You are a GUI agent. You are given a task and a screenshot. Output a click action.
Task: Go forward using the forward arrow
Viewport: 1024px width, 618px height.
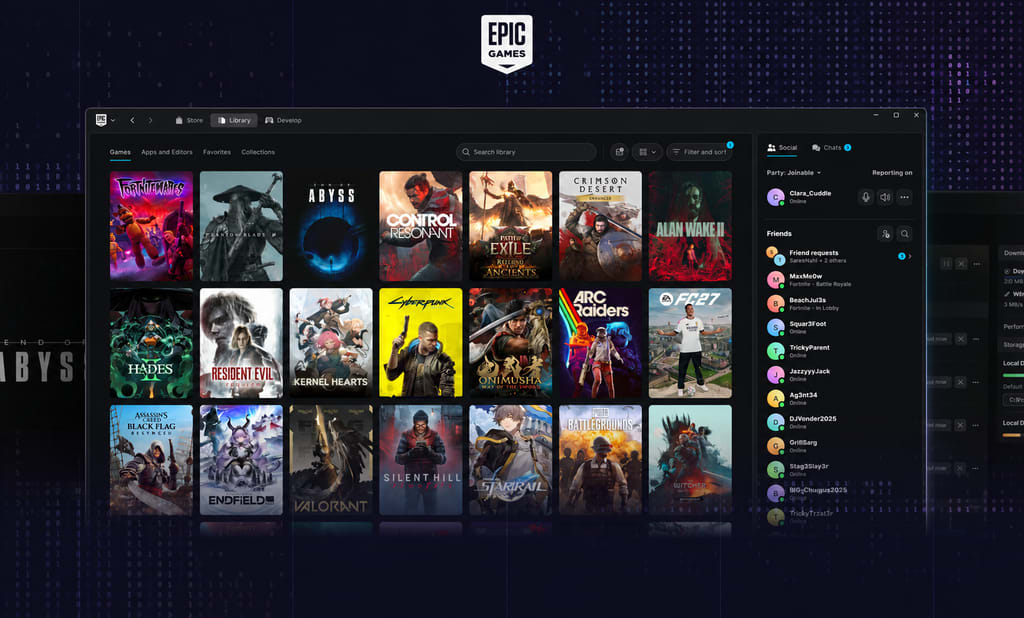point(150,120)
